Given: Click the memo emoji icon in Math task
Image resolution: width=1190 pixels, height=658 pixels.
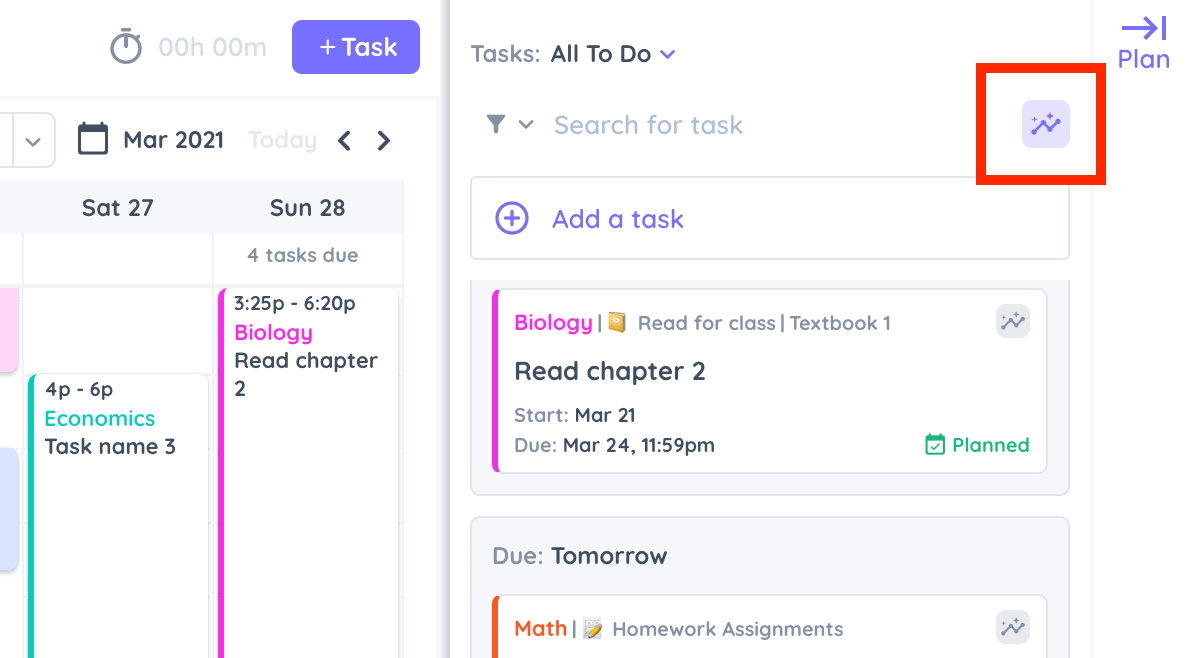Looking at the screenshot, I should click(x=593, y=628).
